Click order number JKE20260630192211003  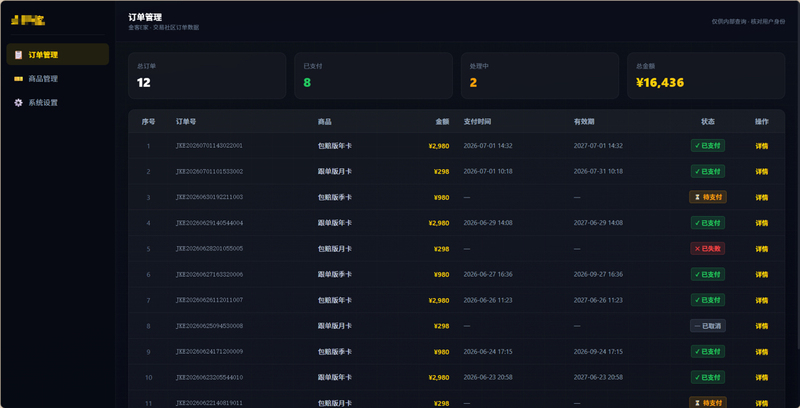coord(209,197)
